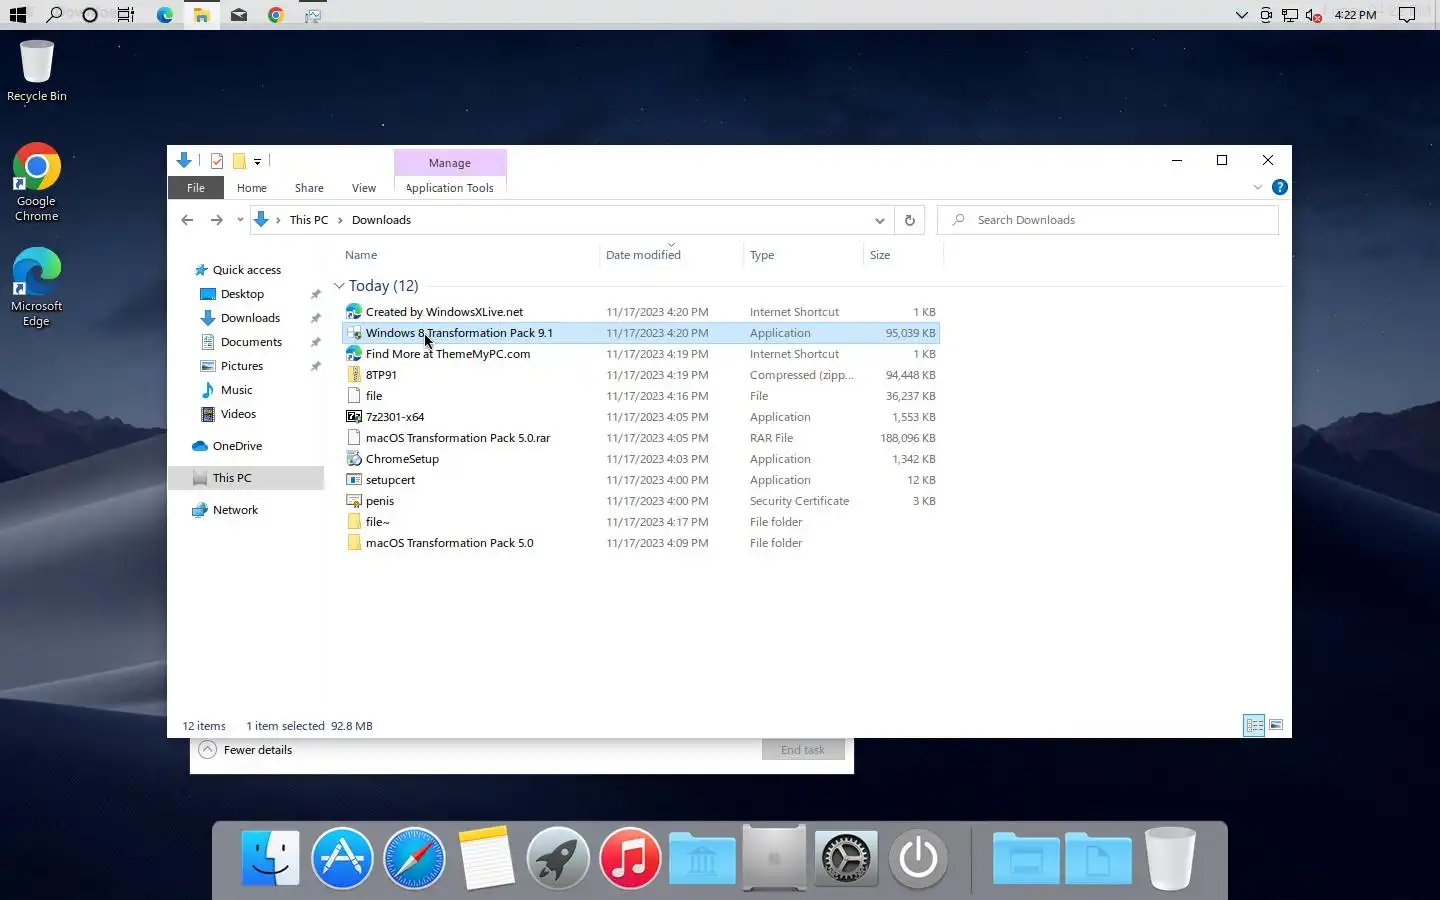Click the Mac Pro tower dock icon
The image size is (1440, 900).
click(774, 858)
